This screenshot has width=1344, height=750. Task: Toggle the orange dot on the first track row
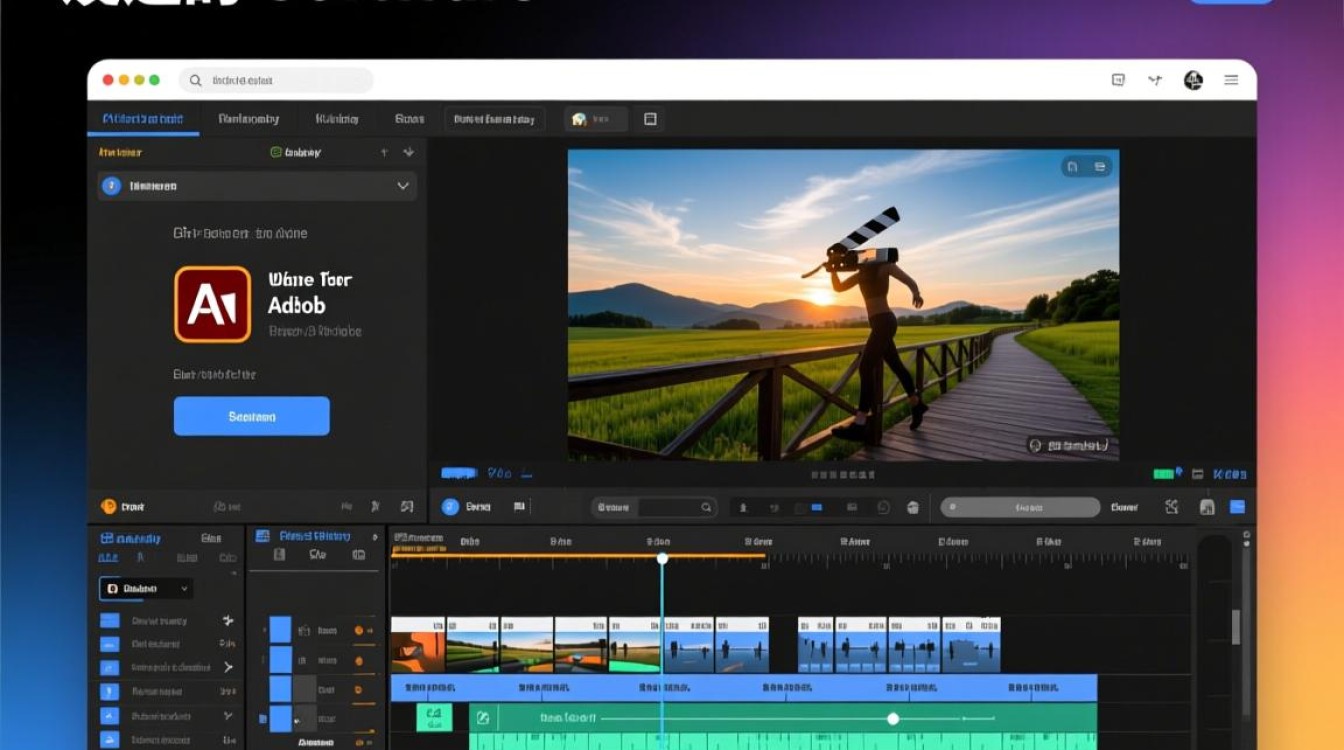point(359,631)
